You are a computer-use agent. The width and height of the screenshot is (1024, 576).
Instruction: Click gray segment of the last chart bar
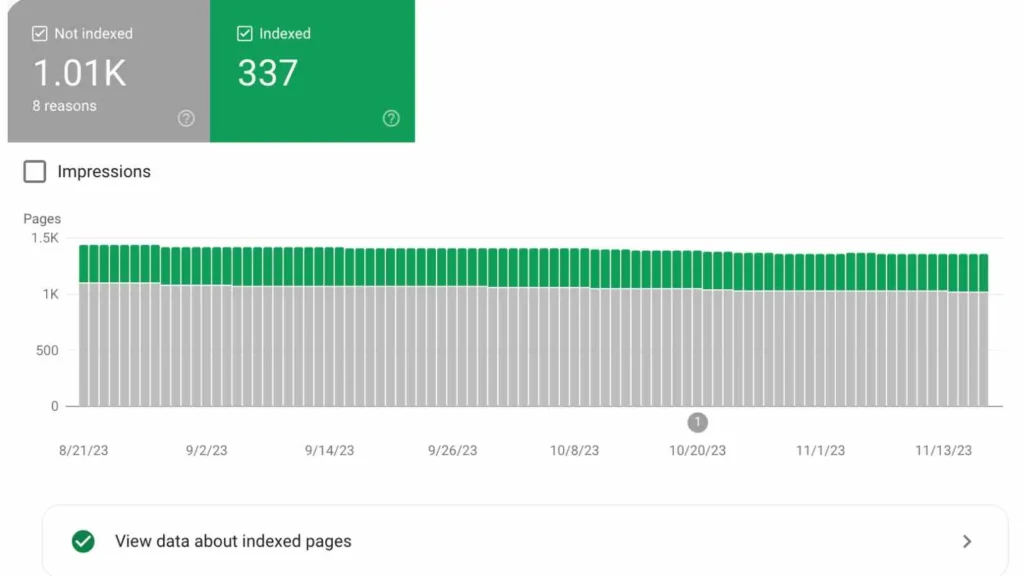click(x=983, y=348)
